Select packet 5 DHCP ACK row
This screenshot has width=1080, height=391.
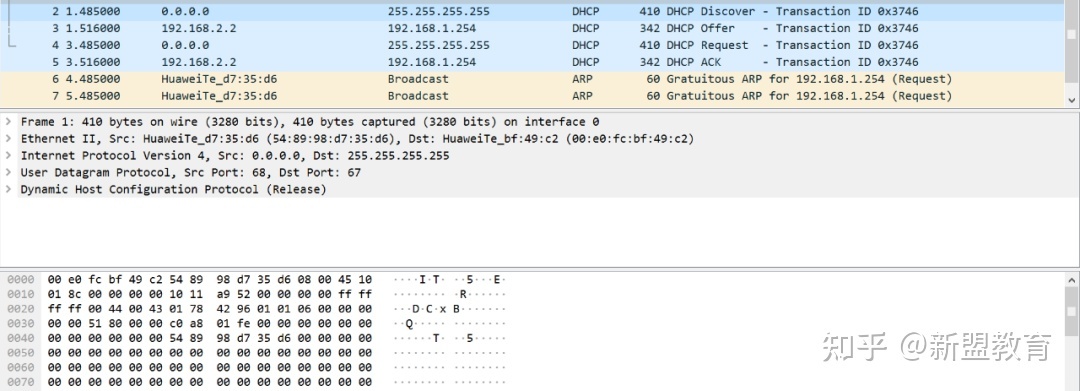tap(533, 62)
